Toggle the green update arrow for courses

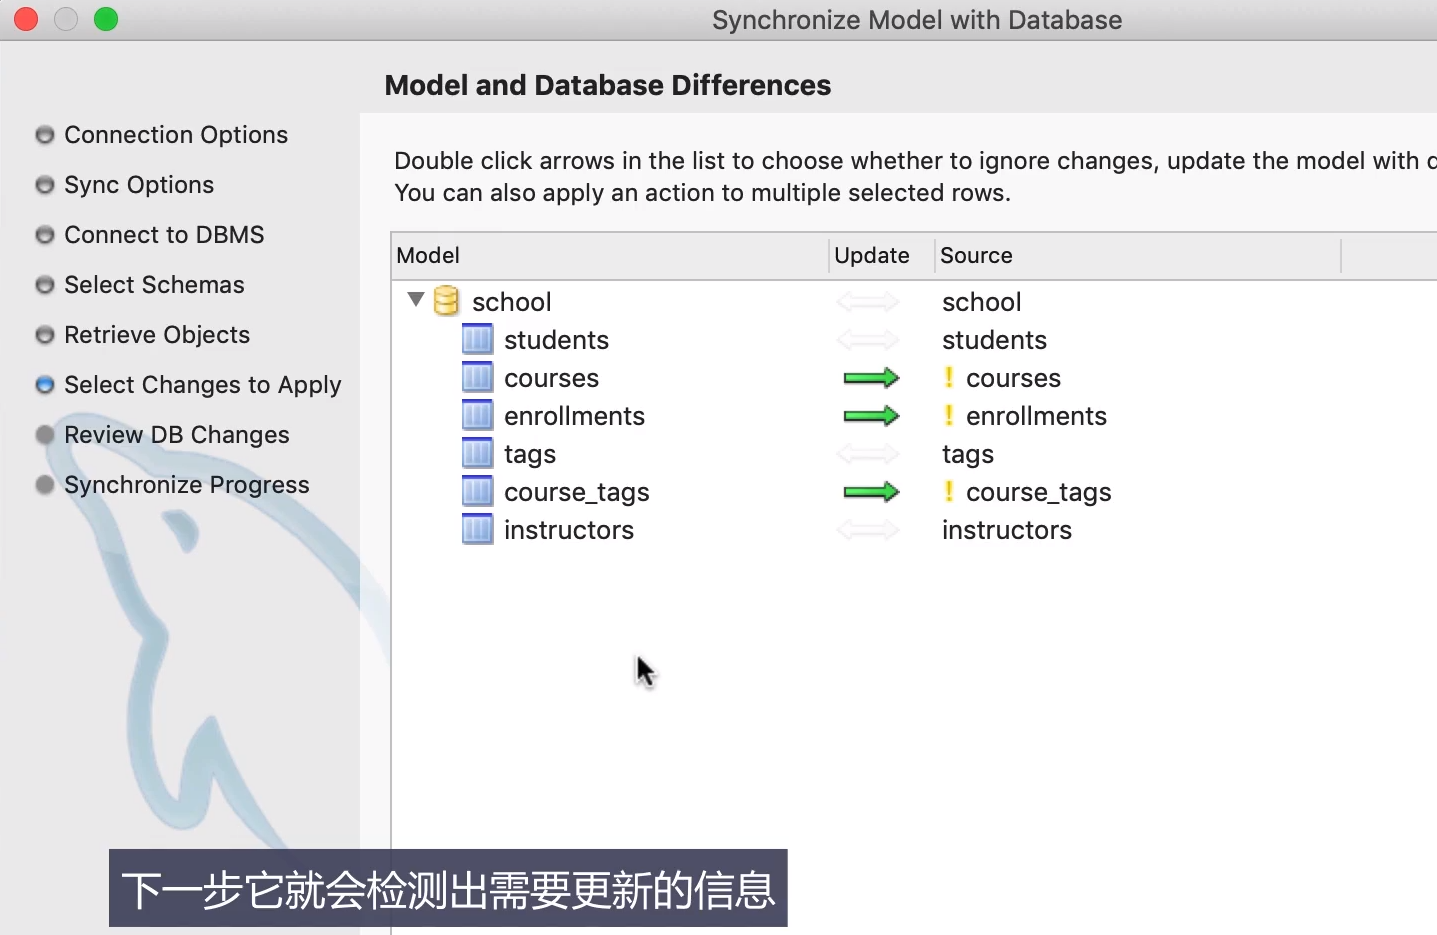pyautogui.click(x=870, y=378)
